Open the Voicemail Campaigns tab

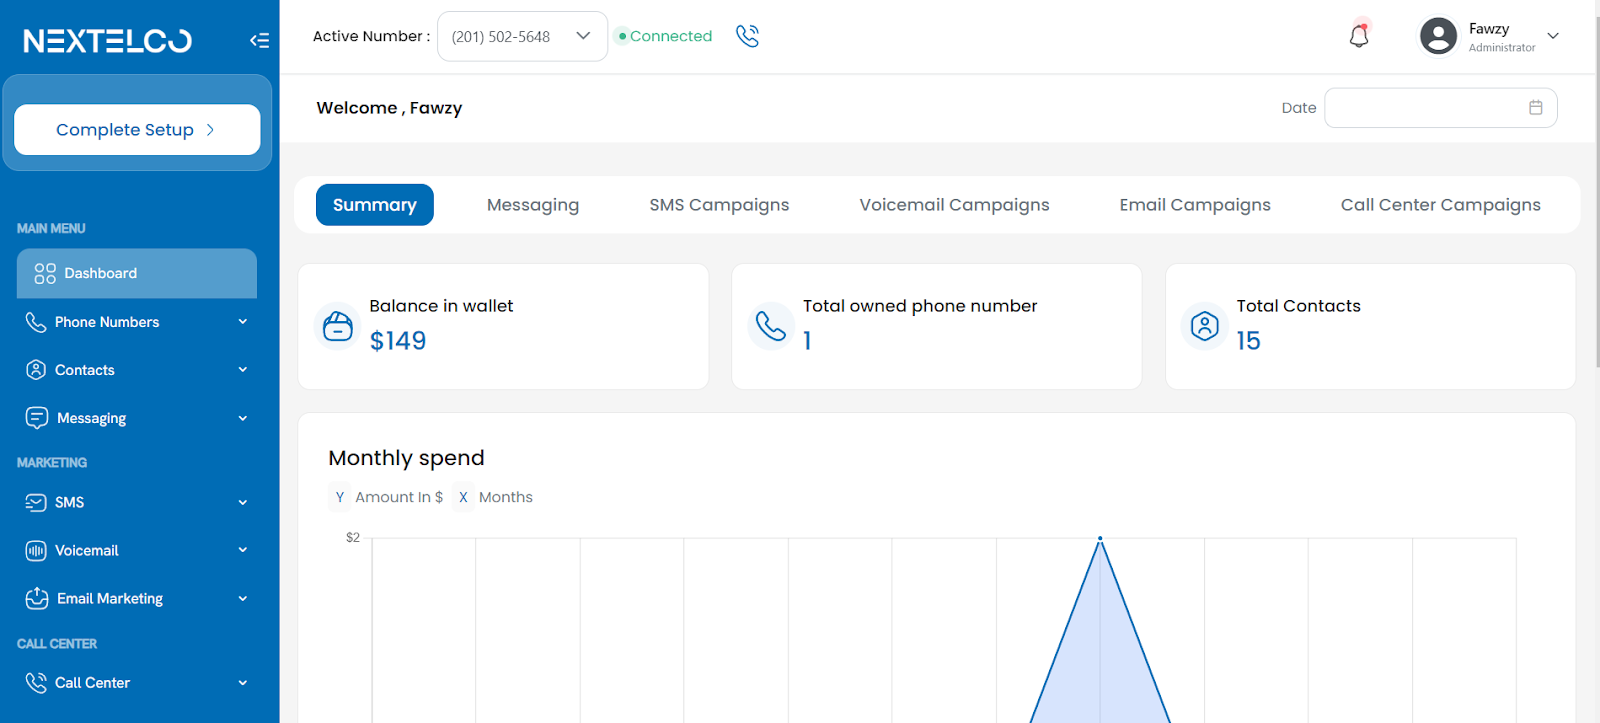(954, 205)
